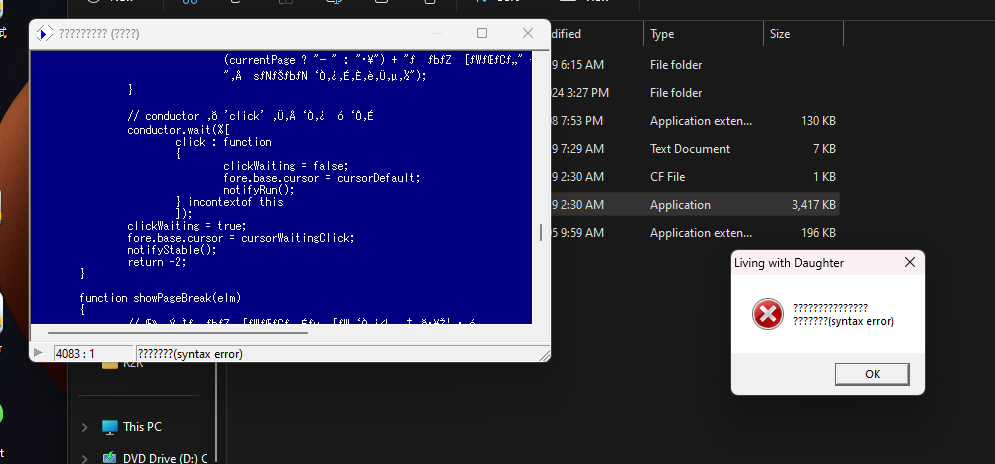Maximize the script editor window

coord(482,33)
